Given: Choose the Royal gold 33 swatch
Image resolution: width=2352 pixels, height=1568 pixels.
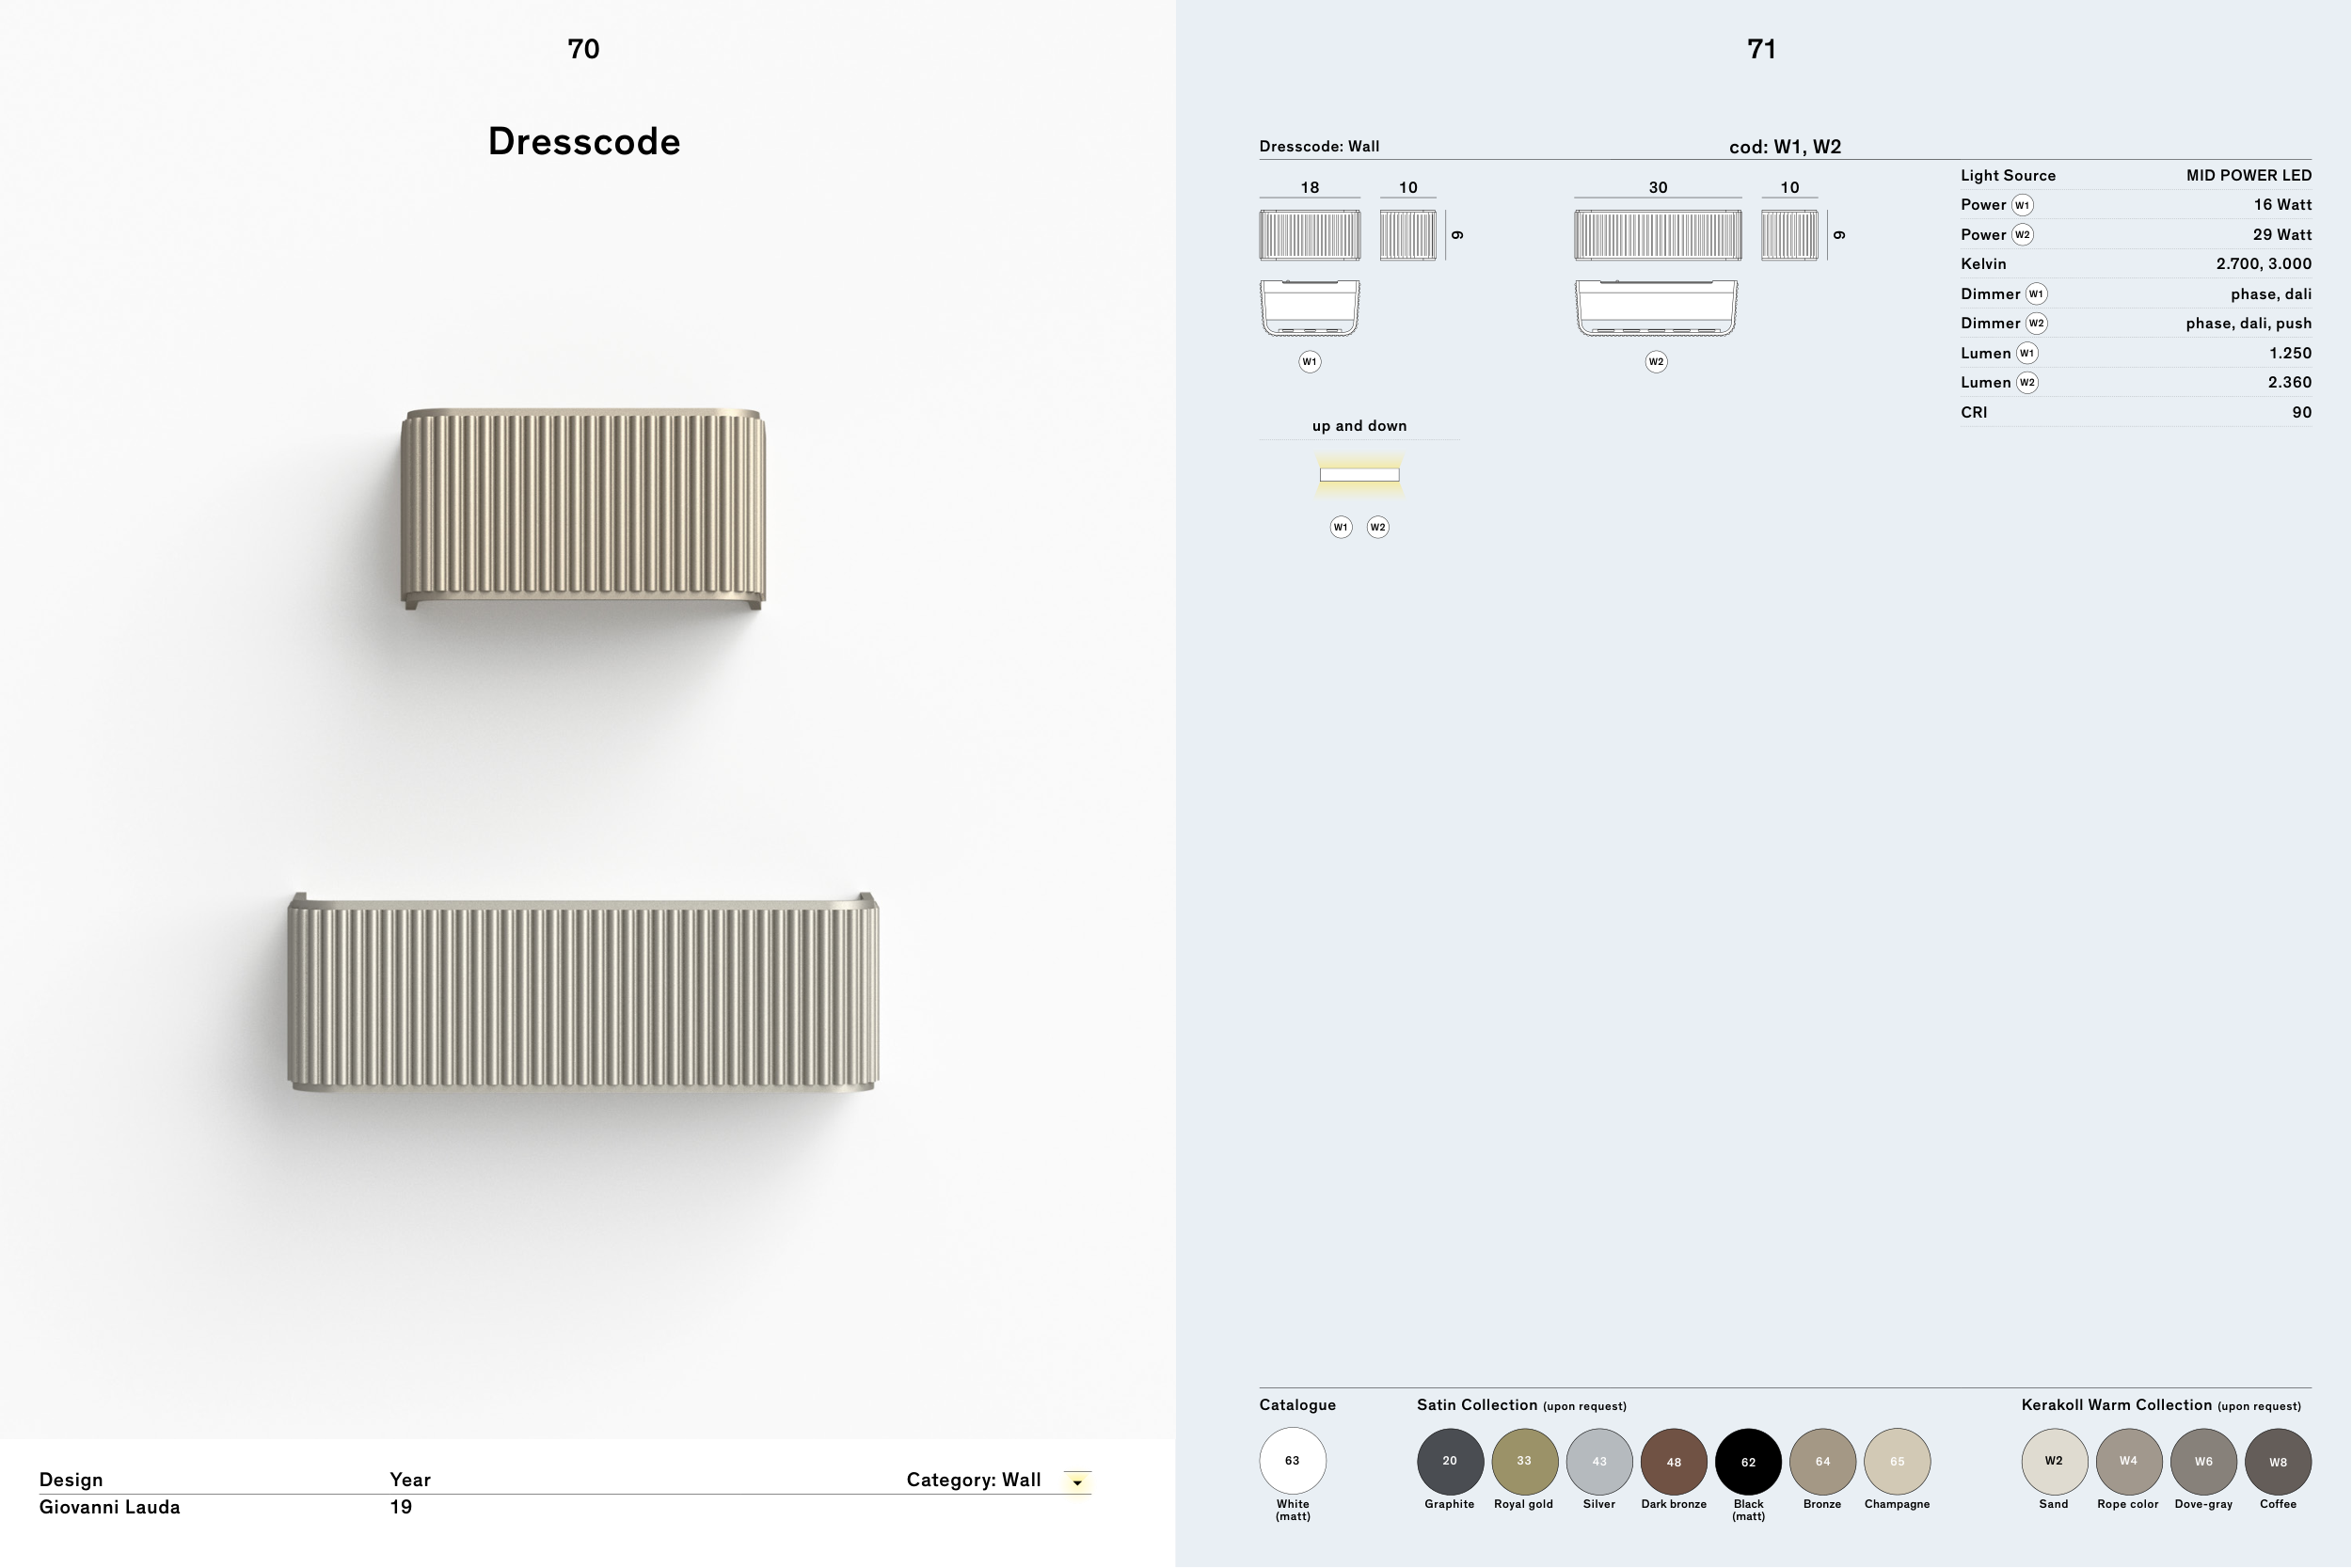Looking at the screenshot, I should tap(1524, 1461).
